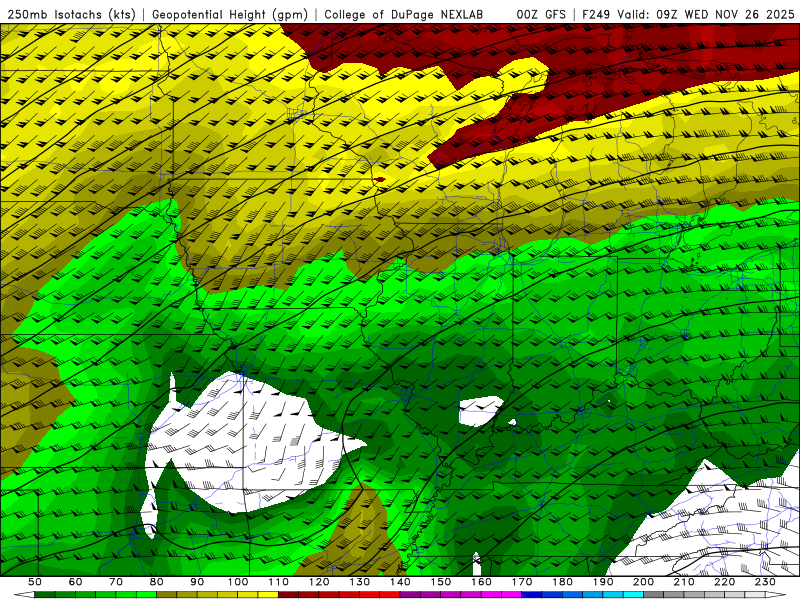Image resolution: width=800 pixels, height=600 pixels.
Task: Click the '210' label on the color scale
Action: click(x=684, y=582)
